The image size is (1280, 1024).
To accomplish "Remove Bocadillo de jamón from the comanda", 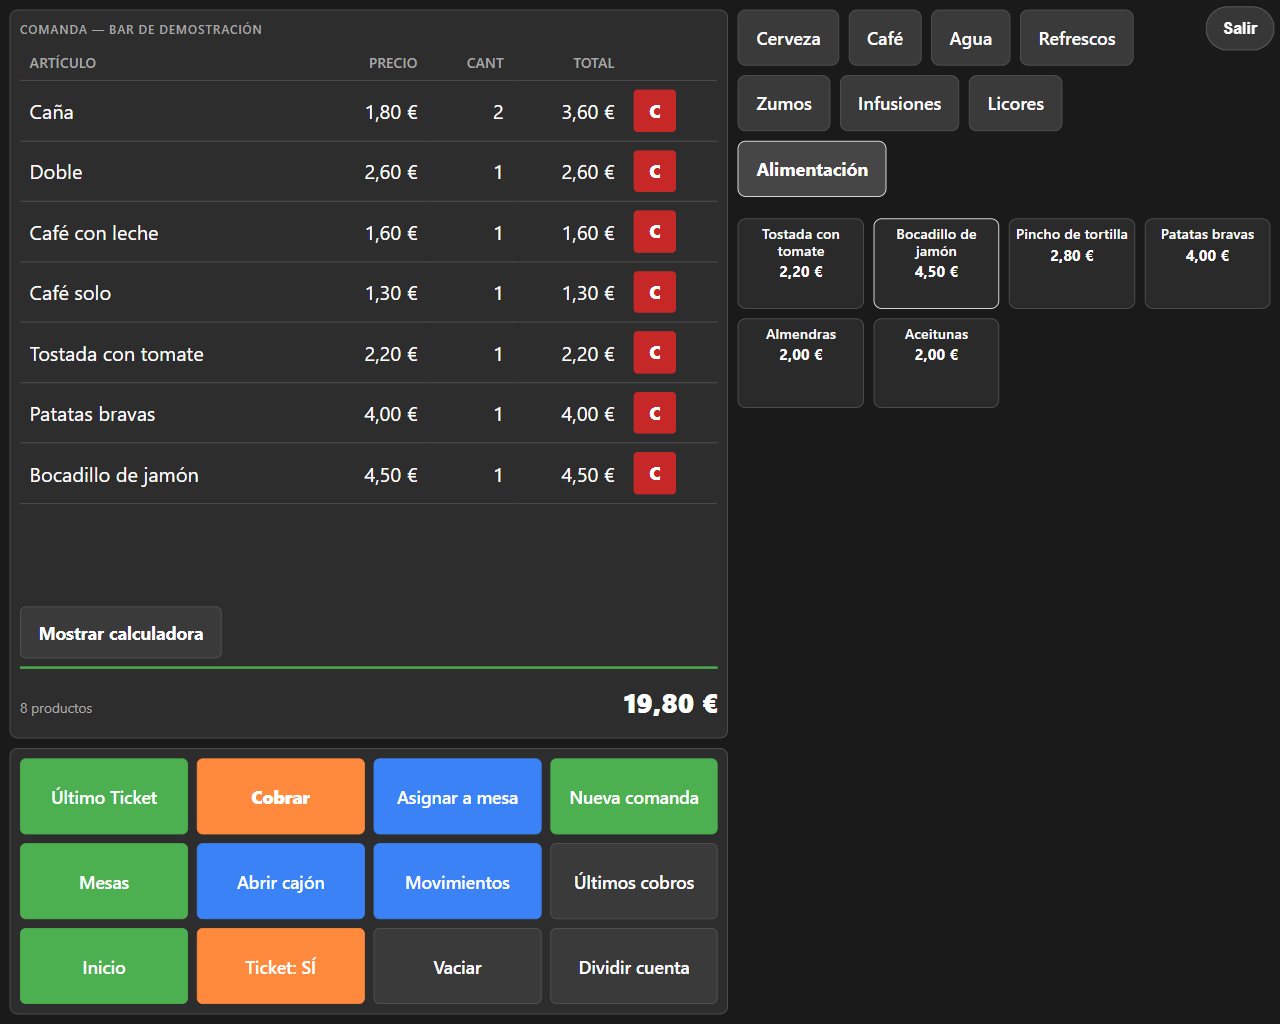I will pyautogui.click(x=655, y=474).
